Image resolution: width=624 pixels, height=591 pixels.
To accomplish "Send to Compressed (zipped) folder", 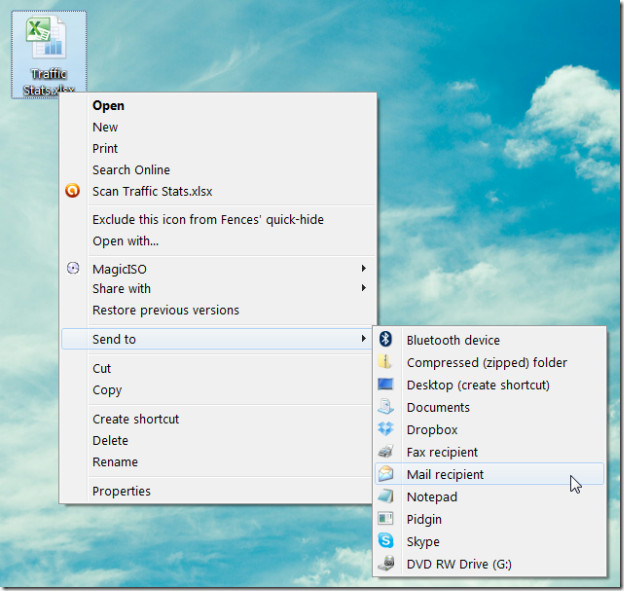I will 487,363.
